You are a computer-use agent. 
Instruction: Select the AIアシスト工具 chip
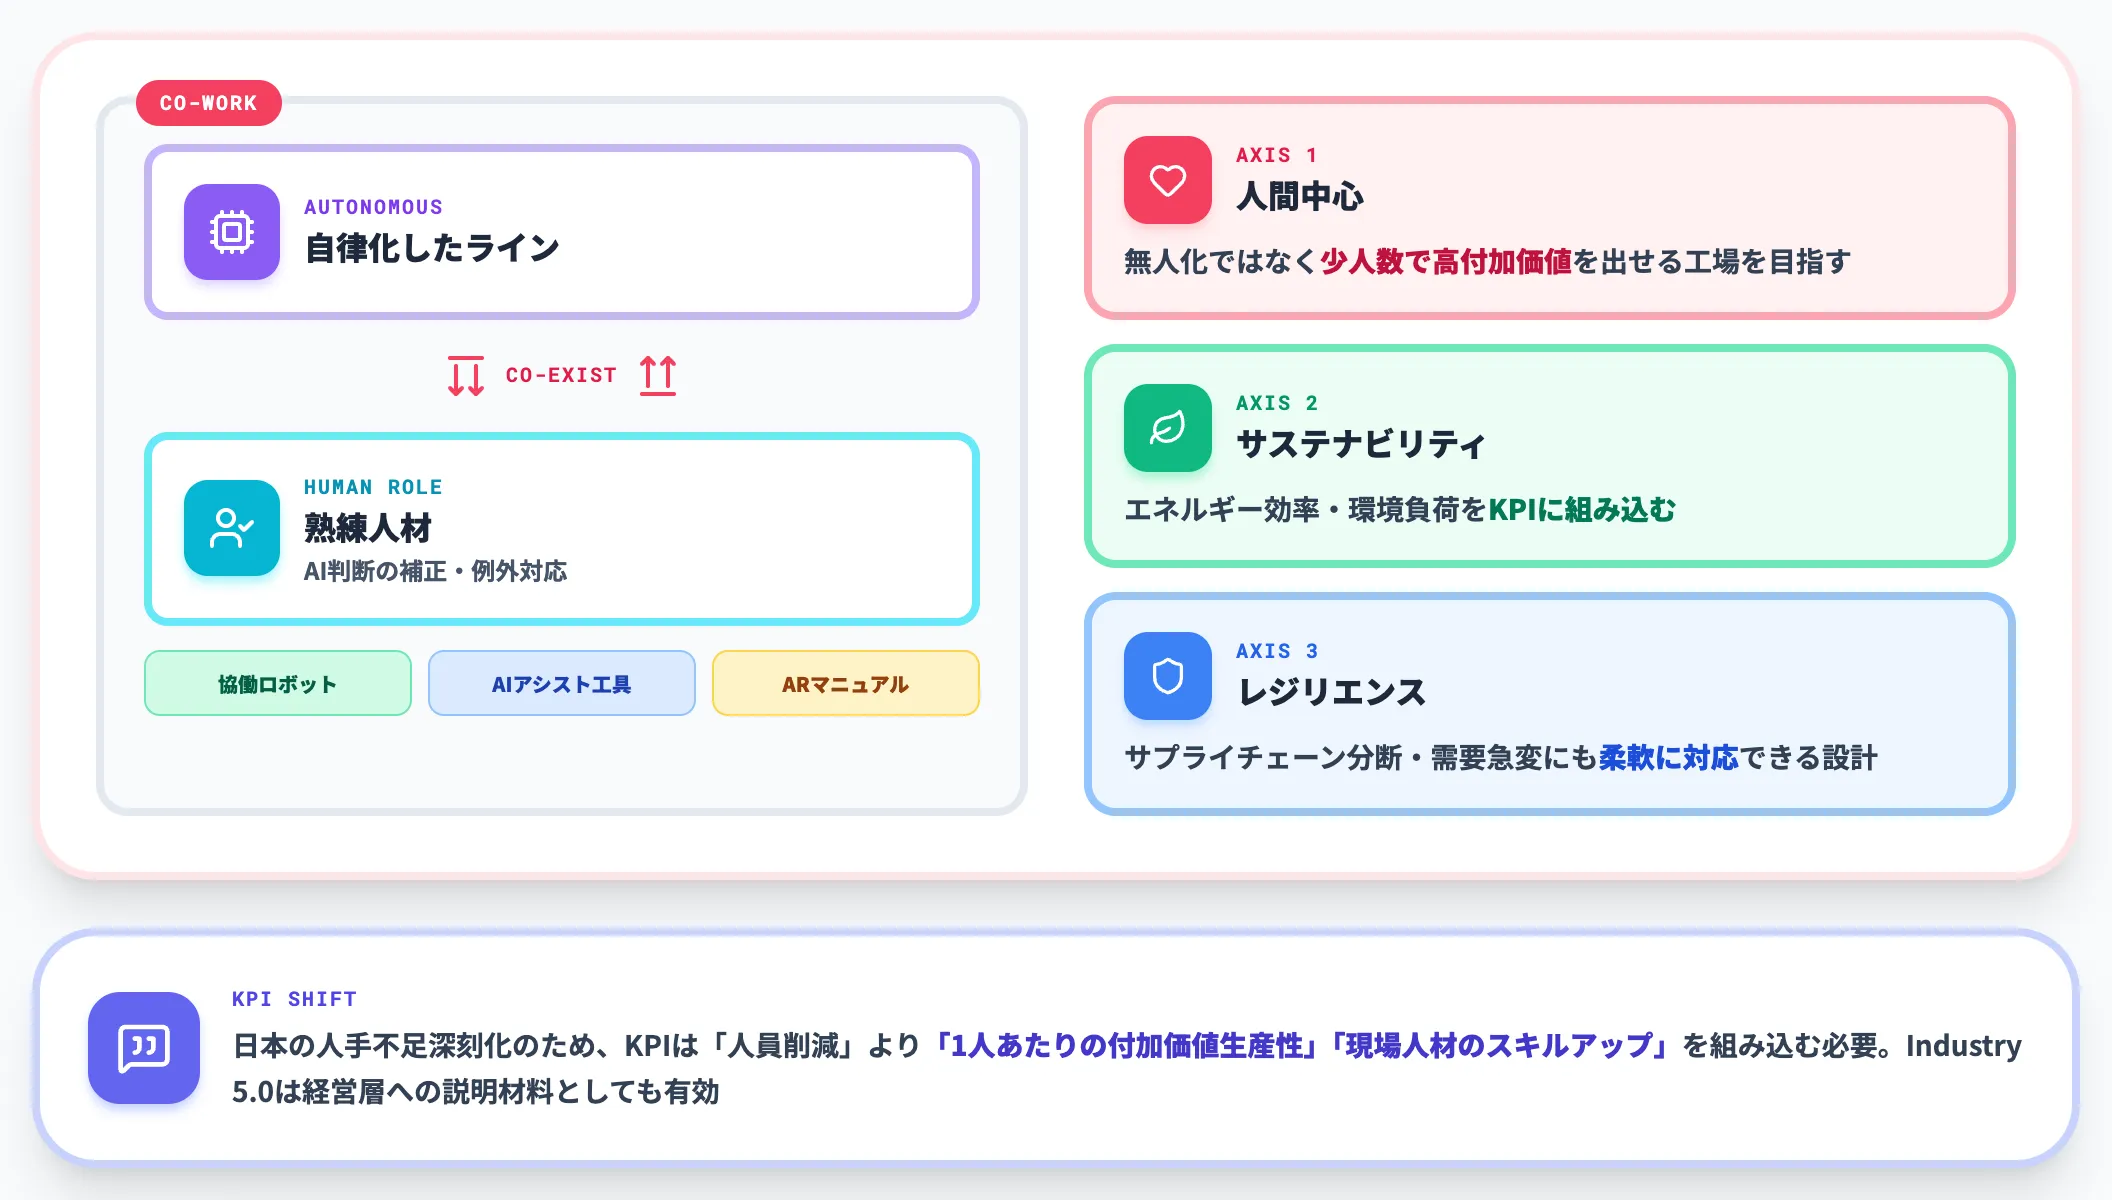[562, 683]
